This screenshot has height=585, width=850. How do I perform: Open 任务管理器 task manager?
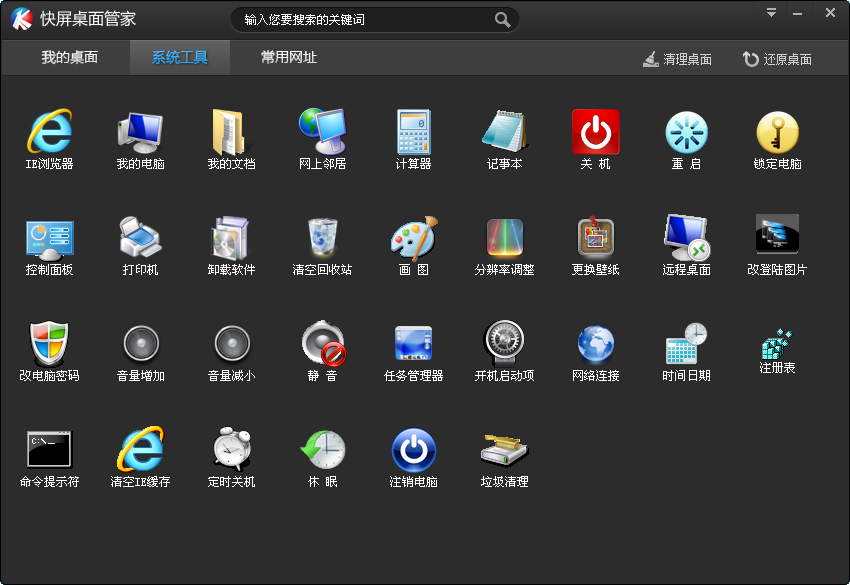[413, 344]
